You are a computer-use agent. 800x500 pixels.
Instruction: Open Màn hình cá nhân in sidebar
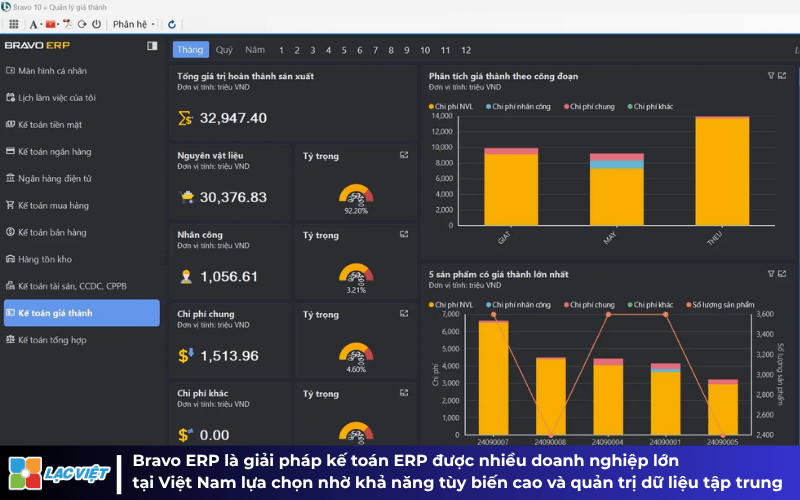pyautogui.click(x=46, y=71)
